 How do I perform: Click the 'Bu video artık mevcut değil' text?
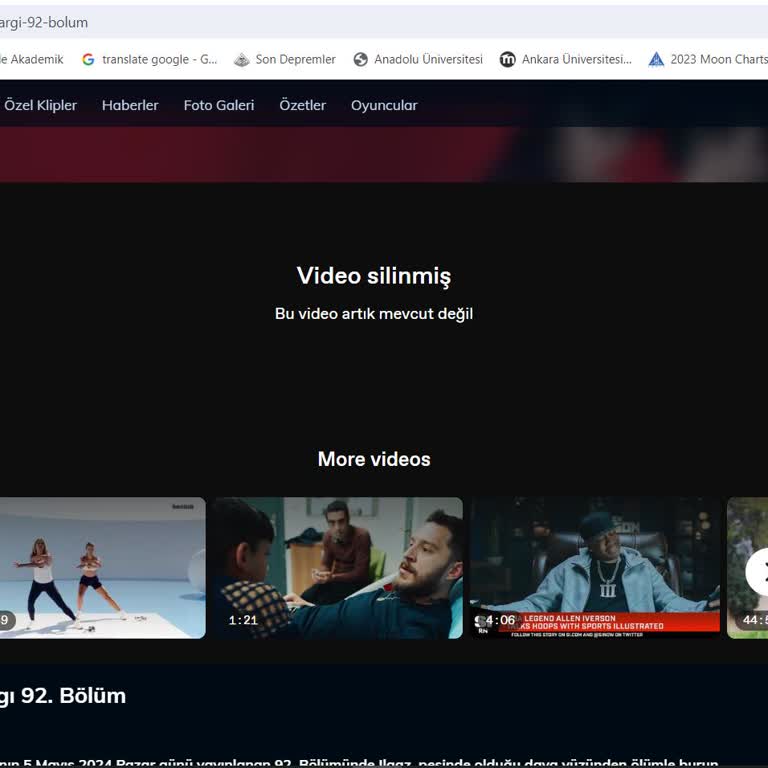pos(374,313)
